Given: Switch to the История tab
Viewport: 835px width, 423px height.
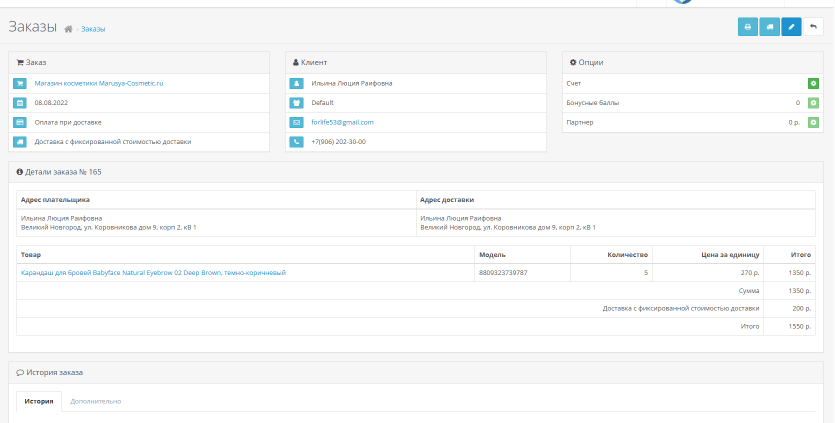Looking at the screenshot, I should tap(39, 401).
